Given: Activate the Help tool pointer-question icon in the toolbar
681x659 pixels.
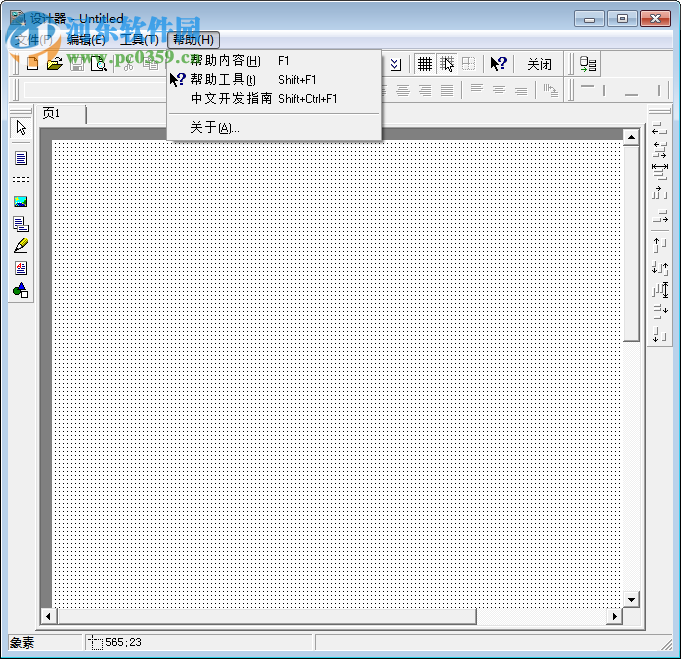Looking at the screenshot, I should 498,64.
